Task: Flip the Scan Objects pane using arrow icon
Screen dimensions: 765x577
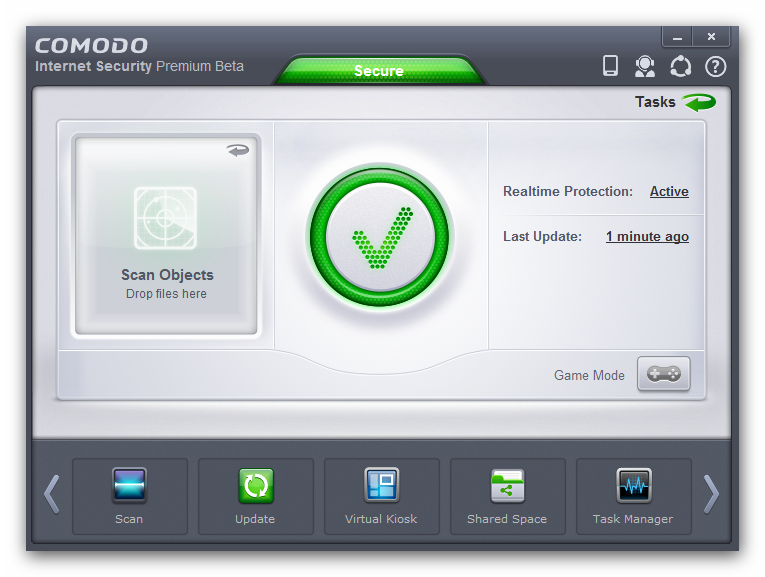Action: coord(238,150)
